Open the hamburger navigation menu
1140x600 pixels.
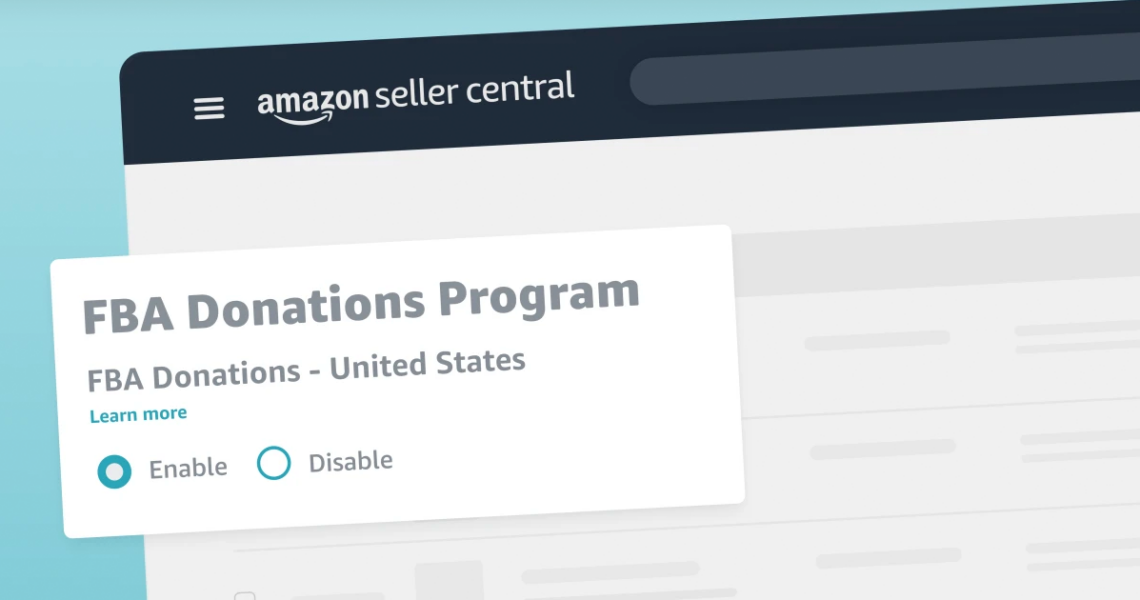[x=209, y=108]
